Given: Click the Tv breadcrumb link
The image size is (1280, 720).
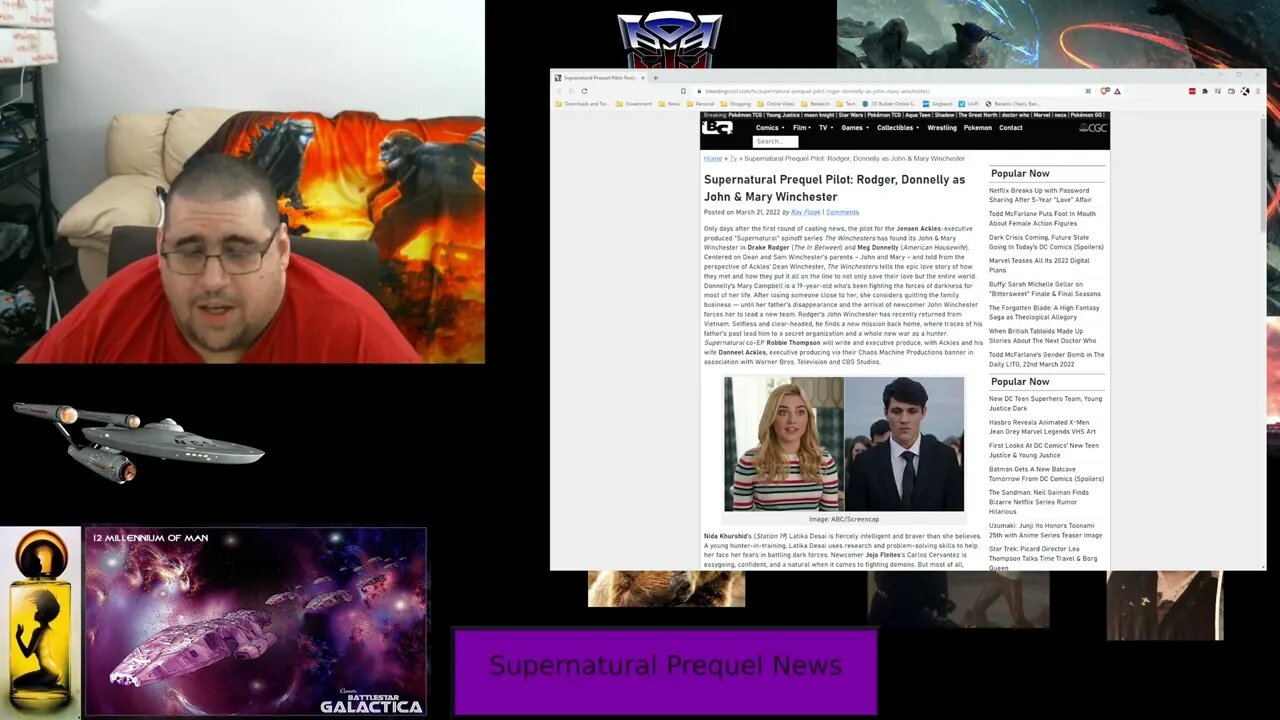Looking at the screenshot, I should (x=733, y=158).
